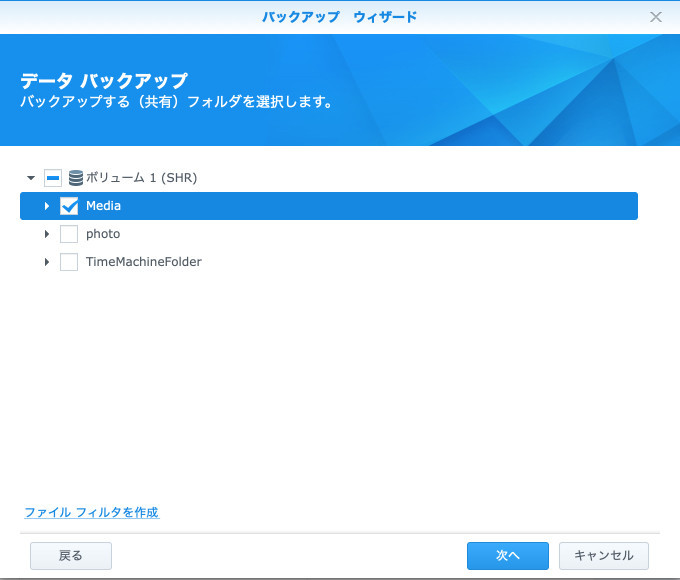Click the ボリューム 1 (SHR) volume disk icon
Viewport: 680px width, 580px height.
pos(75,178)
